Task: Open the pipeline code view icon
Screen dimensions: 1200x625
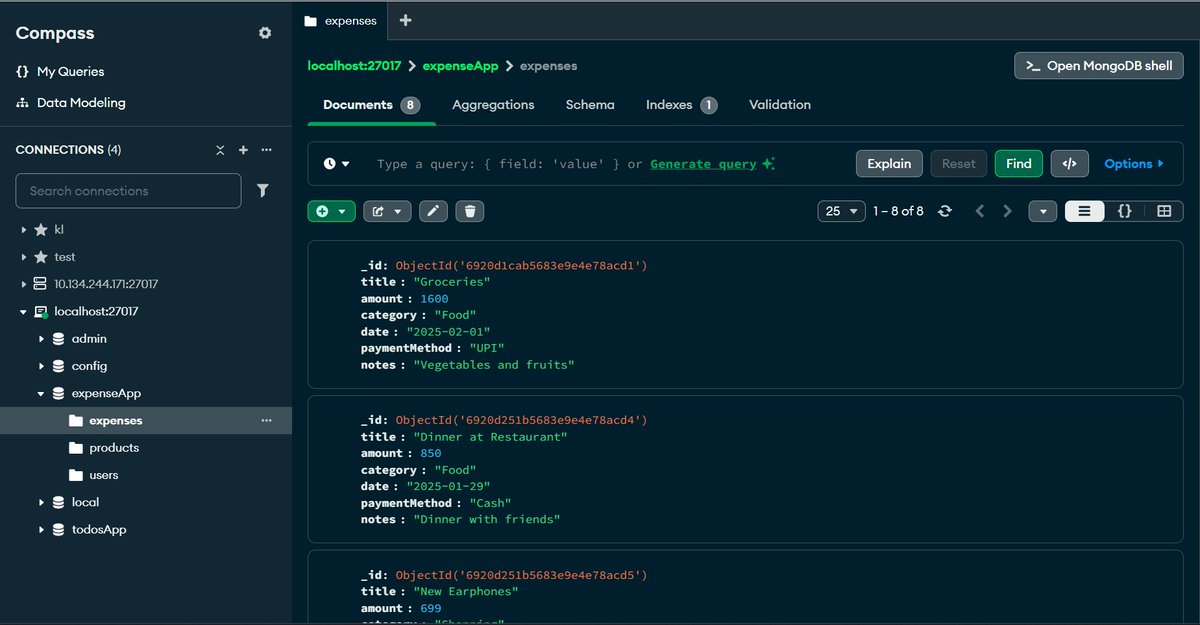Action: pos(1069,163)
